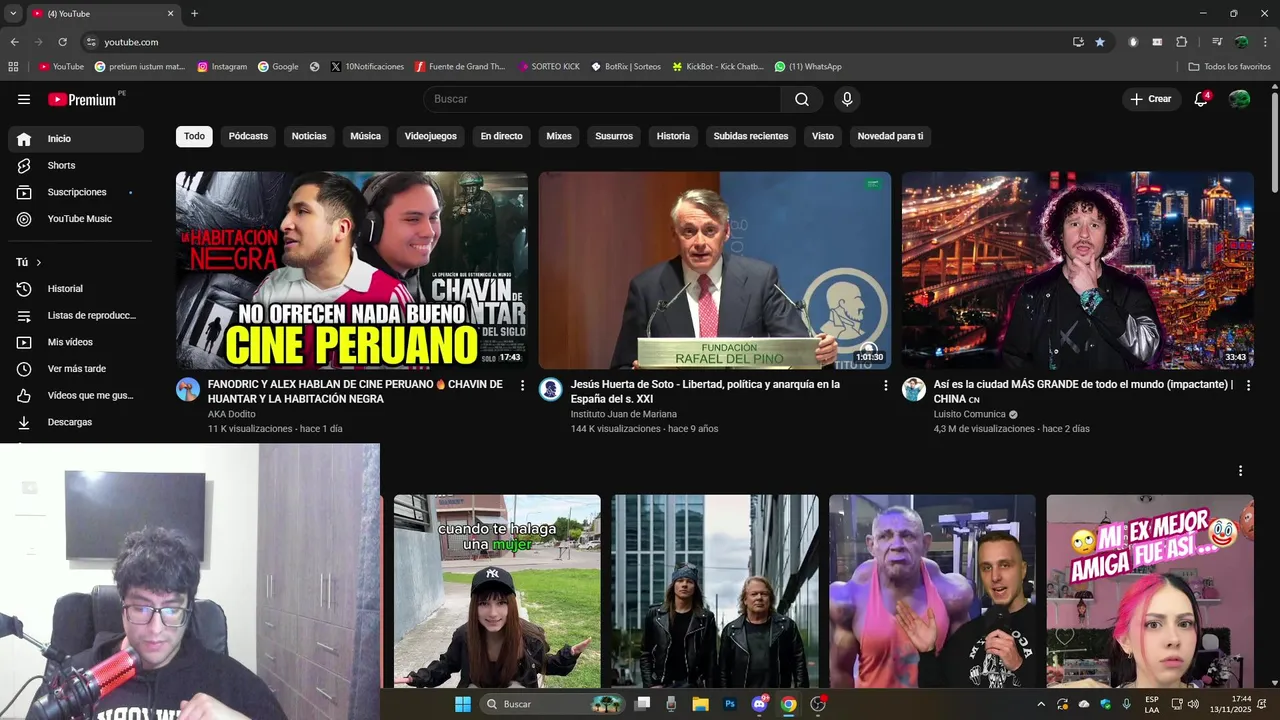1280x720 pixels.
Task: Open options for Luisito Comunica video
Action: coord(1248,385)
